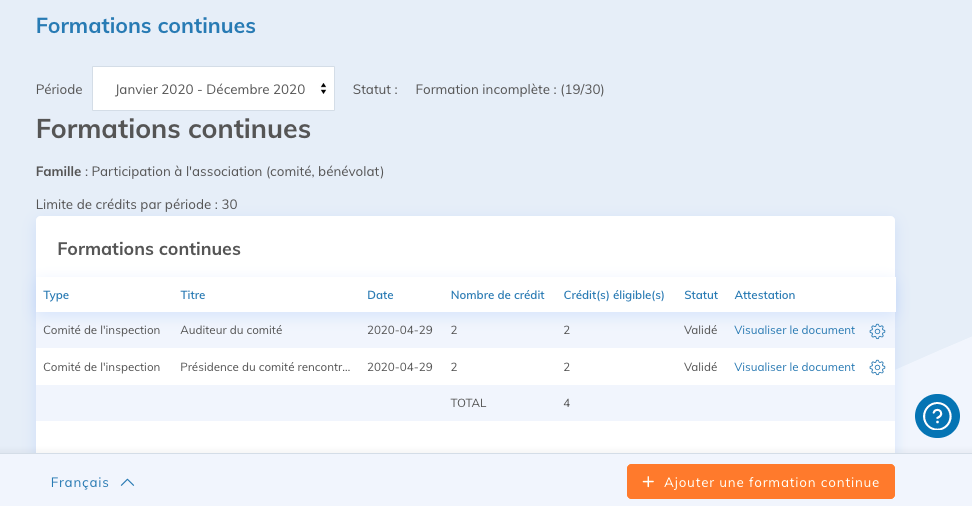Open settings gear for Présidence du comité row

[x=877, y=367]
